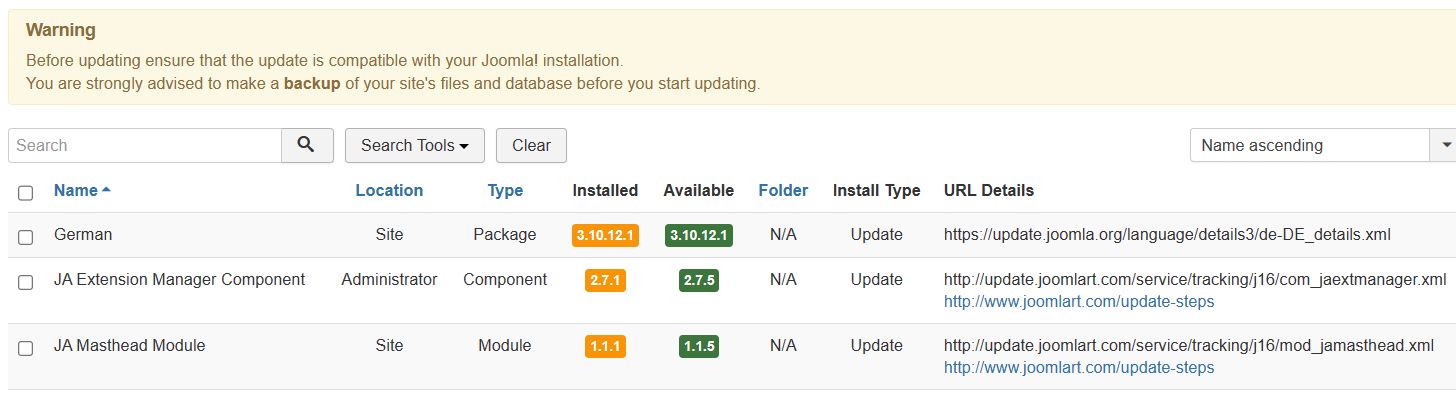Image resolution: width=1456 pixels, height=403 pixels.
Task: Click the orange 2.7.1 installed version badge
Action: pyautogui.click(x=605, y=280)
